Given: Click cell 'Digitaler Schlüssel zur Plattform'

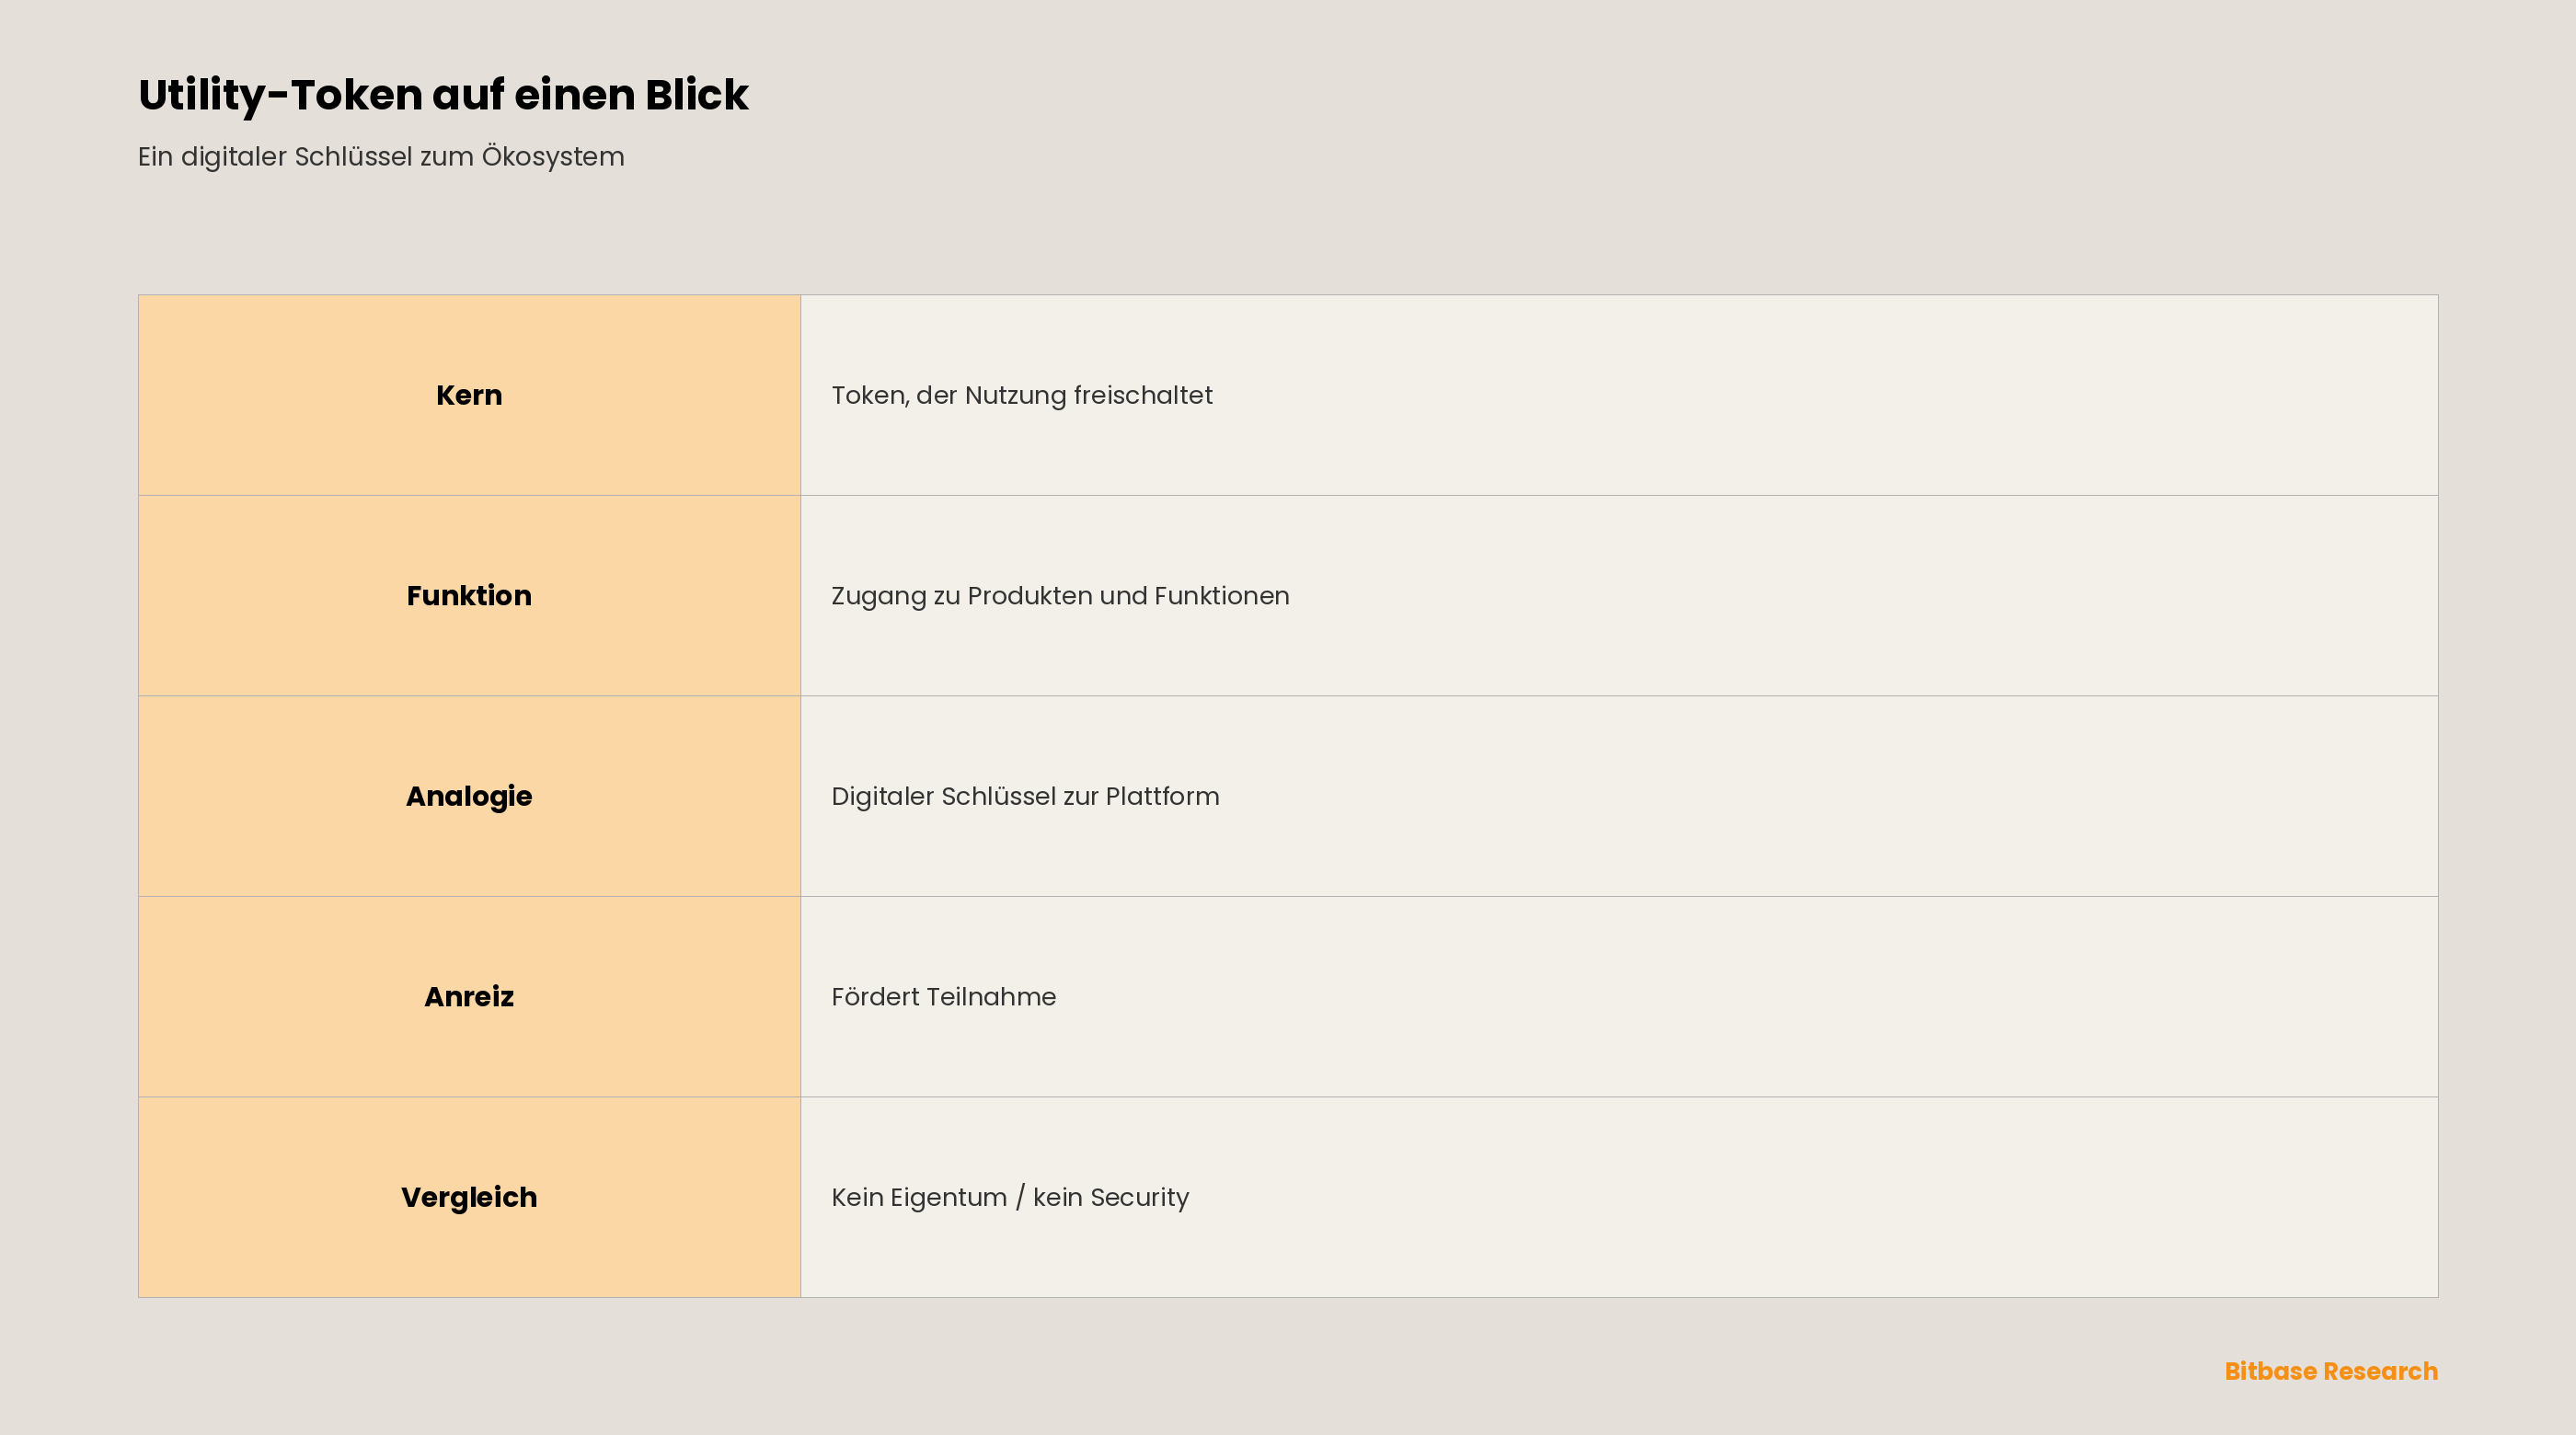Looking at the screenshot, I should pyautogui.click(x=1619, y=796).
